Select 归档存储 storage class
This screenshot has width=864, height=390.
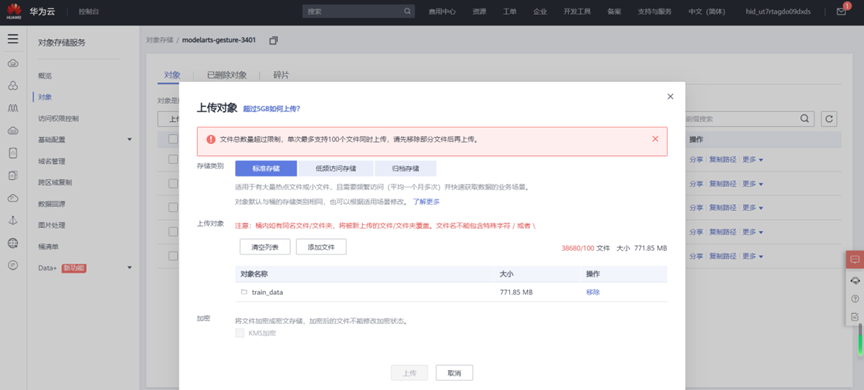[405, 169]
